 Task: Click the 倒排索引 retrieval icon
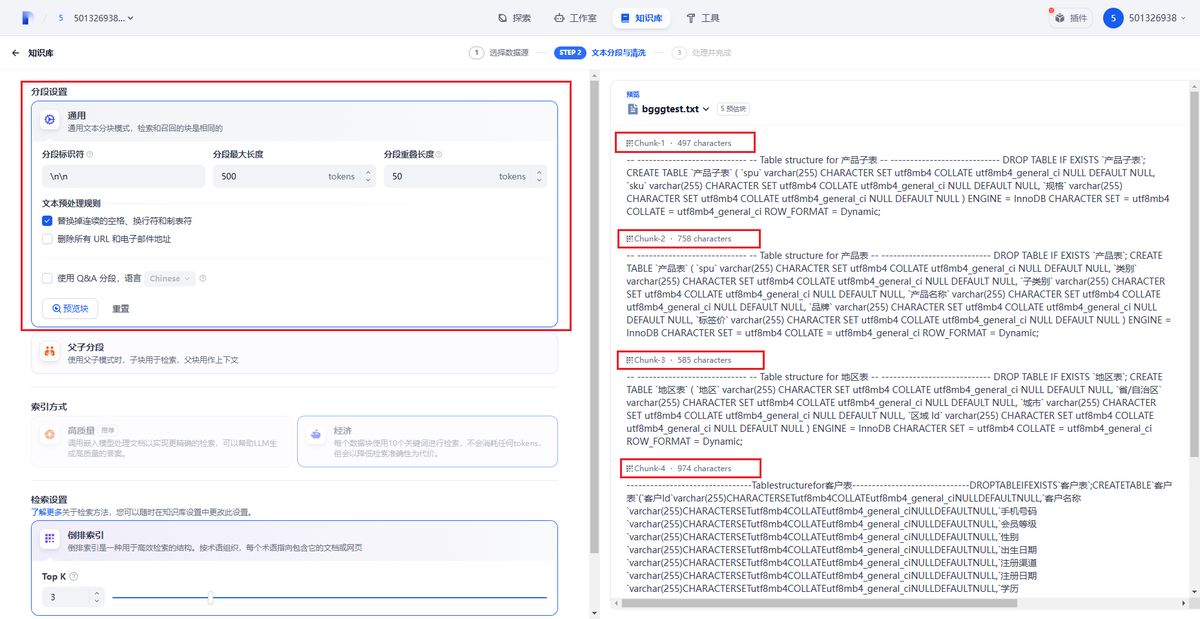[x=49, y=540]
